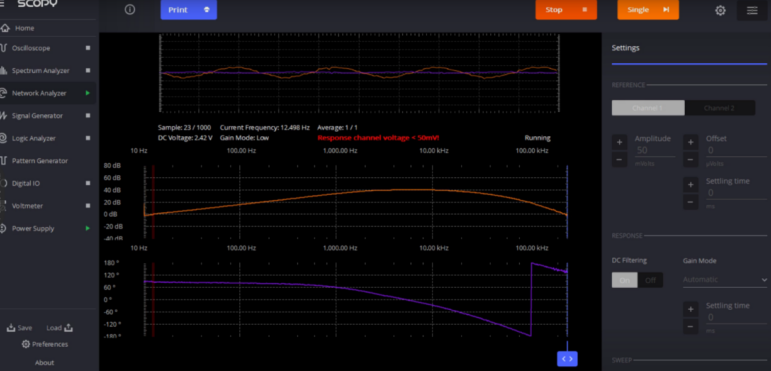Increase Amplitude with plus stepper
Screen dimensions: 771x371
point(619,143)
